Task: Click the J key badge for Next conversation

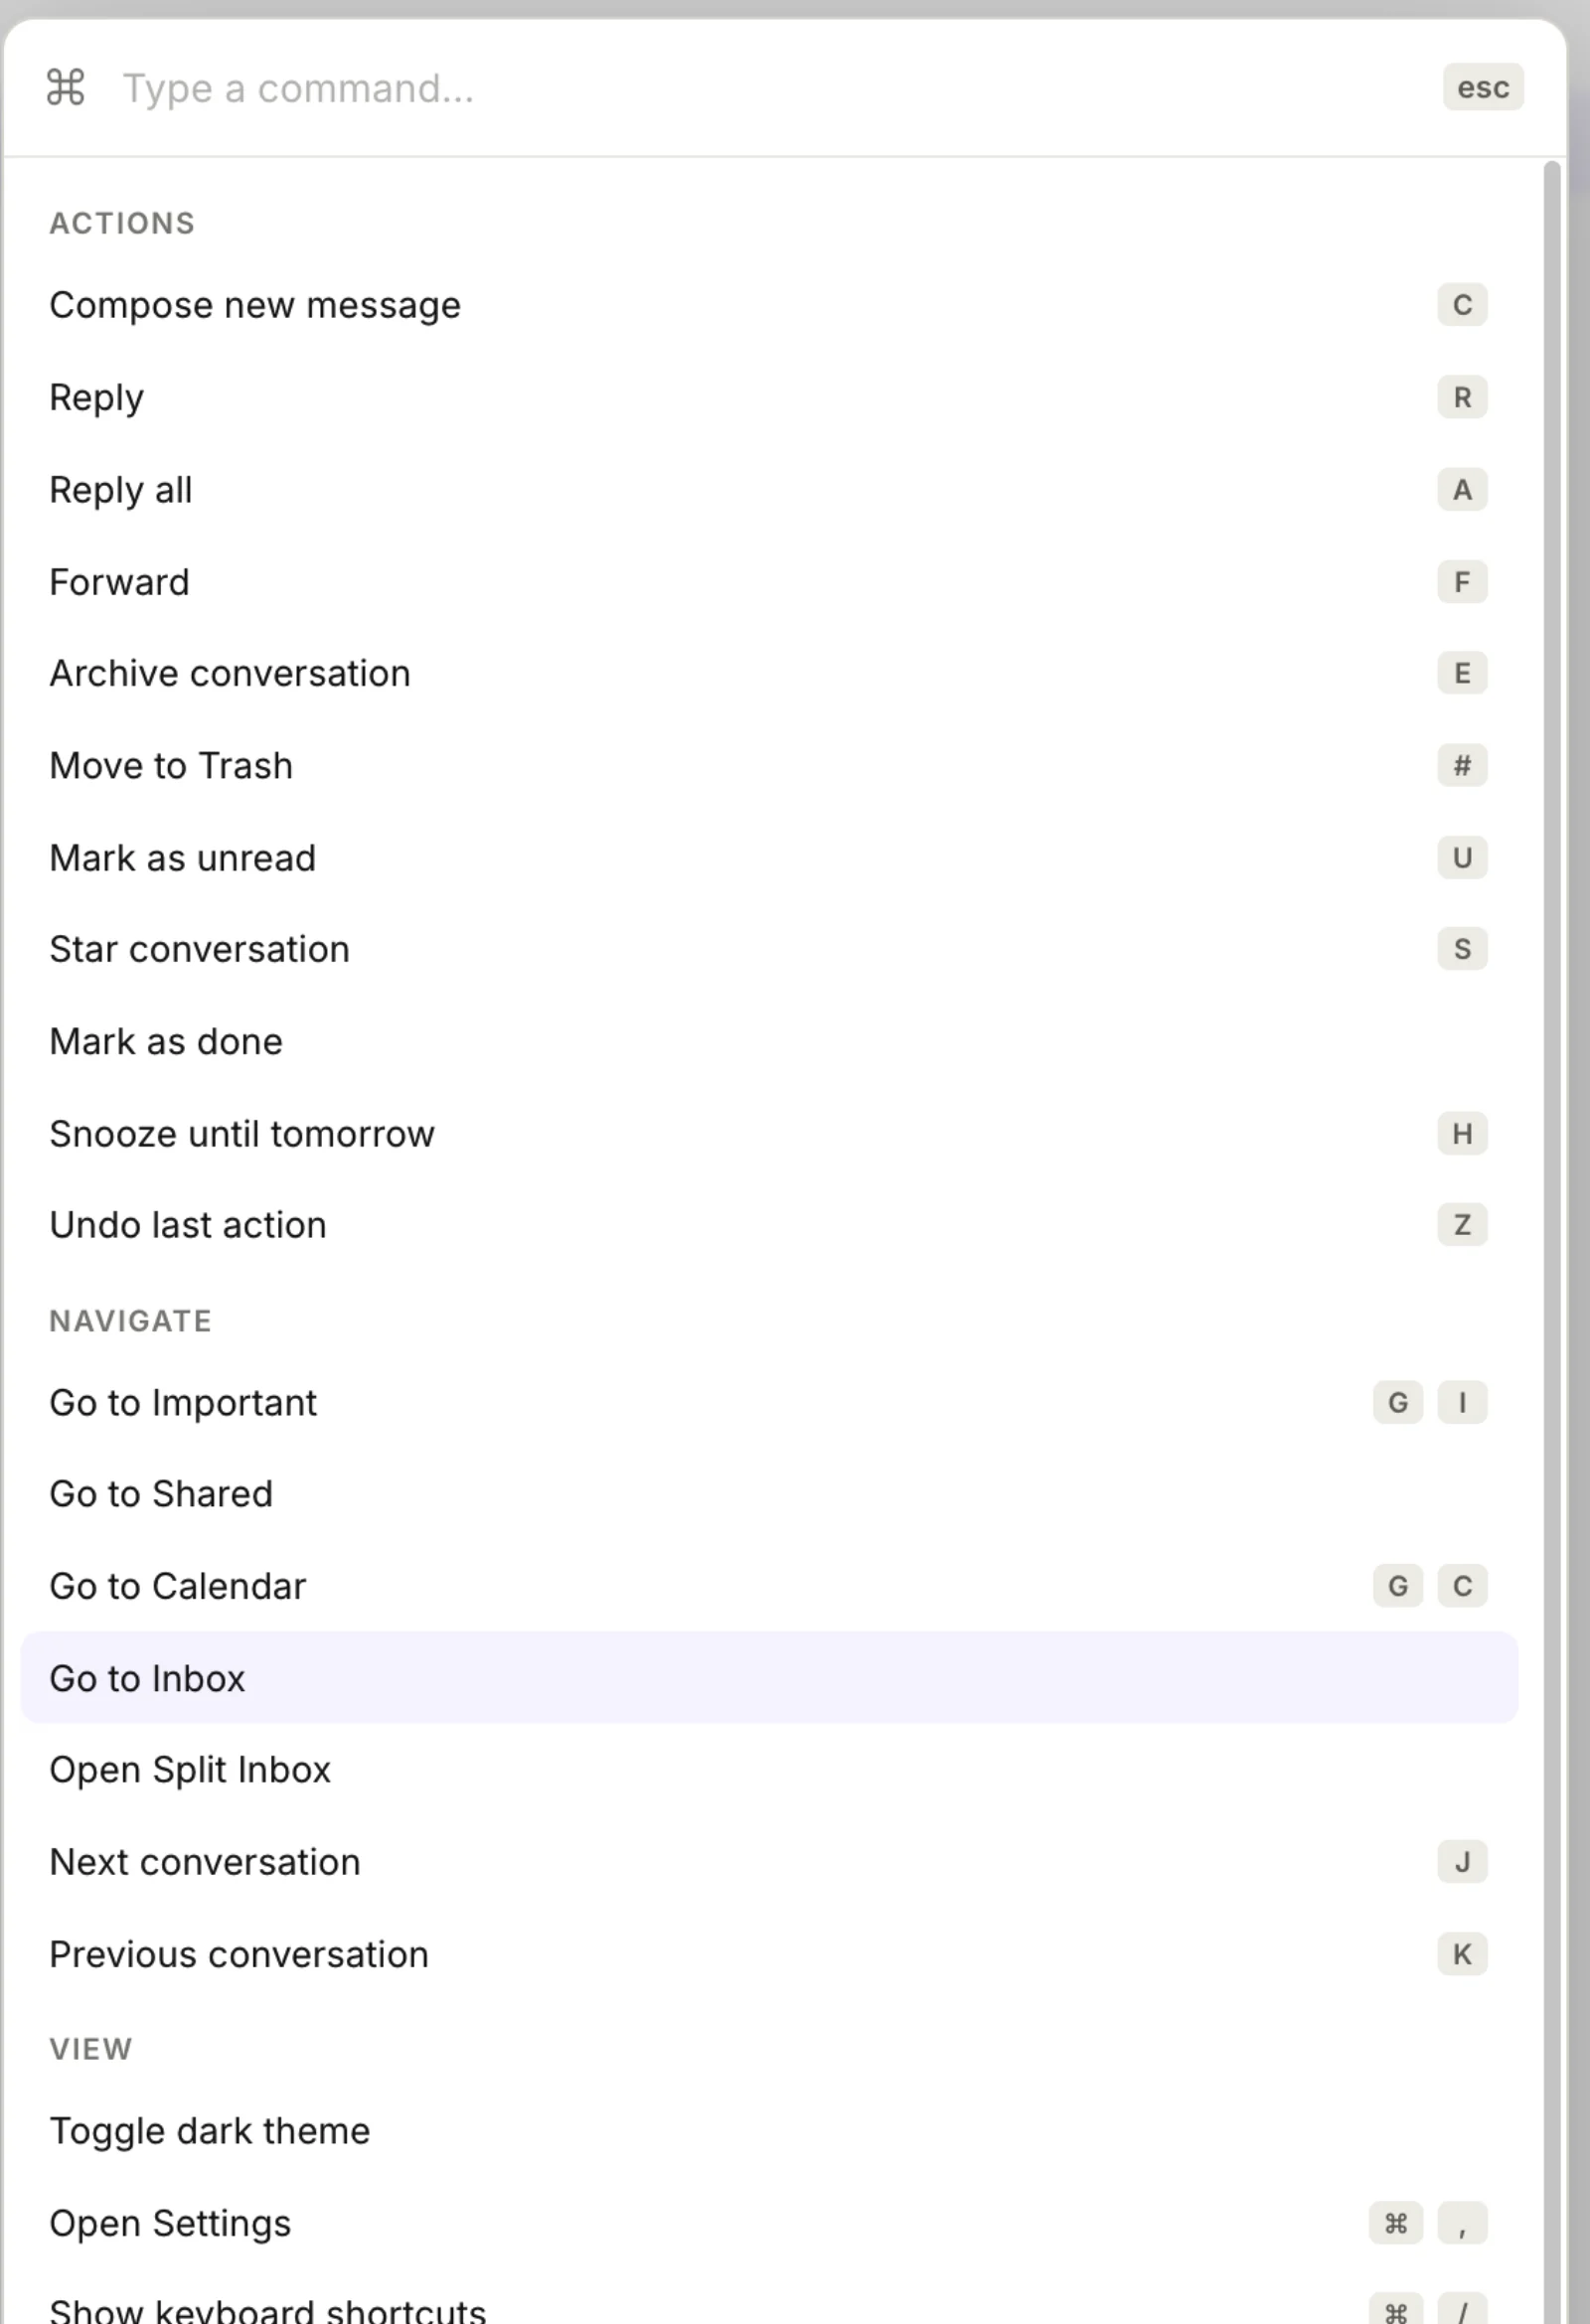Action: tap(1462, 1862)
